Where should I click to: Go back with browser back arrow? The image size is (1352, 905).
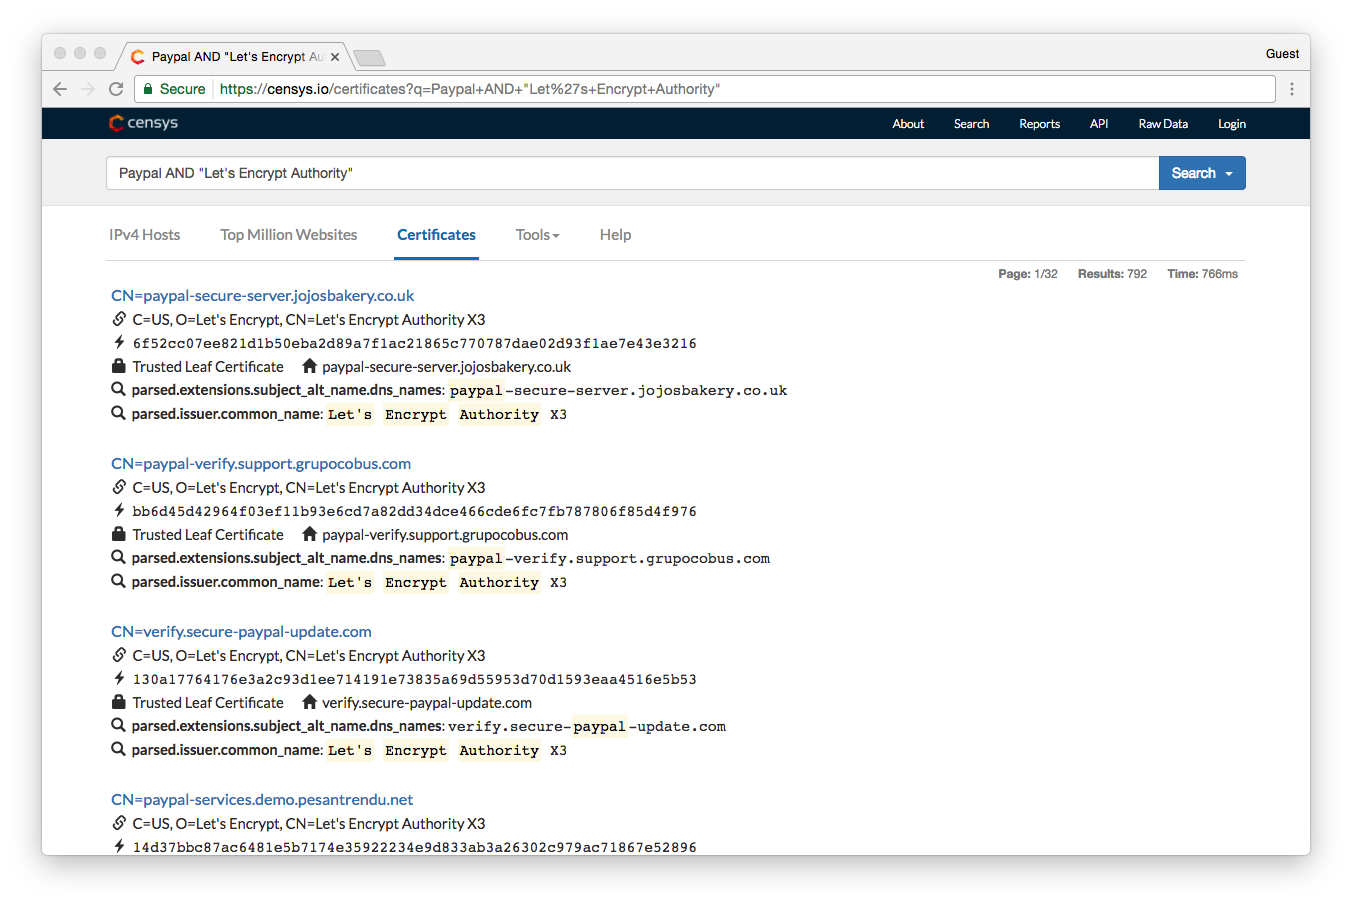click(60, 89)
